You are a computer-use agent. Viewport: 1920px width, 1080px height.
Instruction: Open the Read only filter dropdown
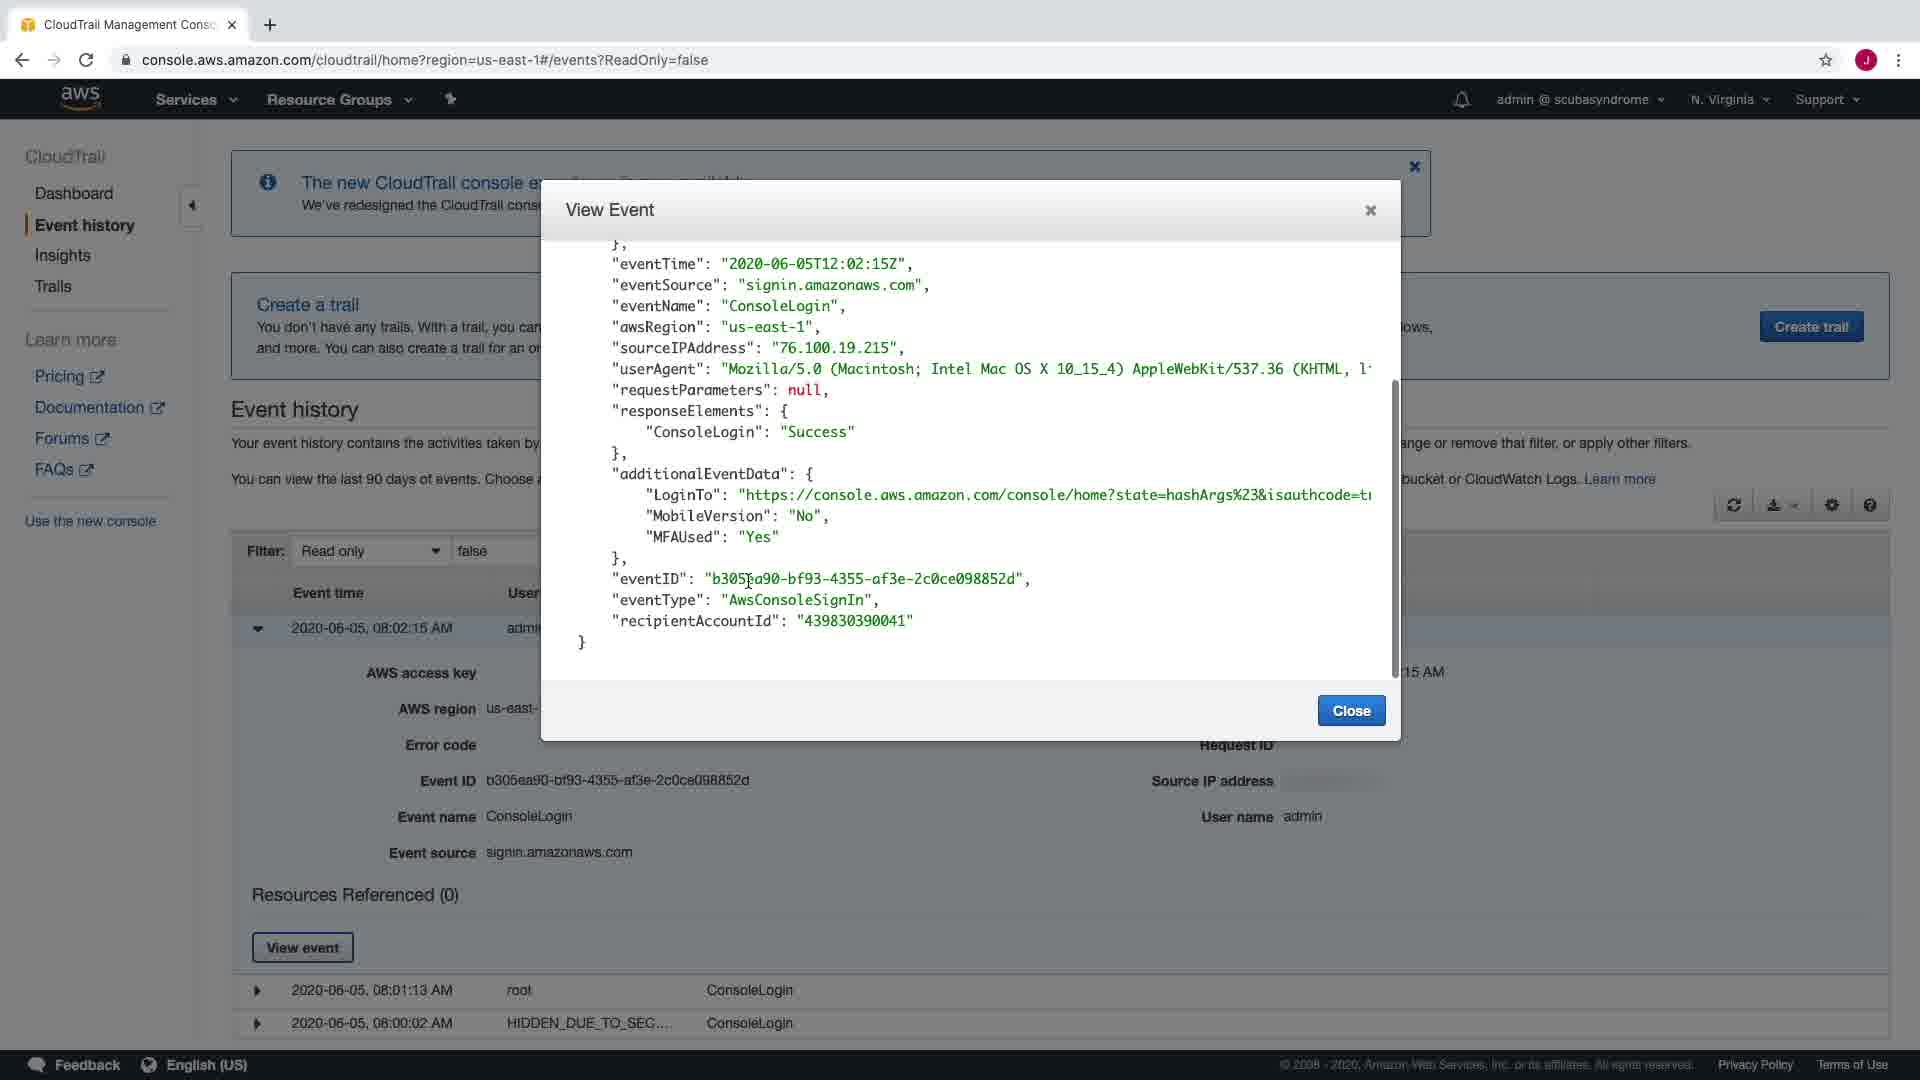370,551
